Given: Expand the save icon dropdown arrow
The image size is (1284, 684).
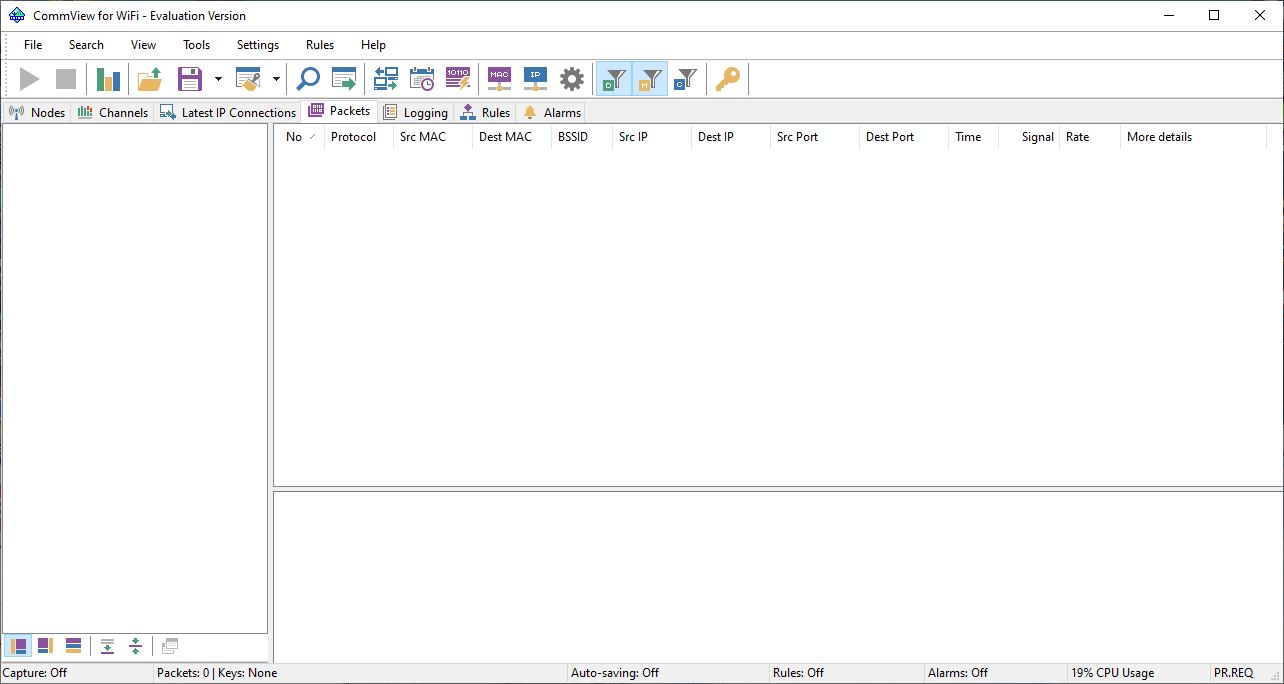Looking at the screenshot, I should coord(218,79).
